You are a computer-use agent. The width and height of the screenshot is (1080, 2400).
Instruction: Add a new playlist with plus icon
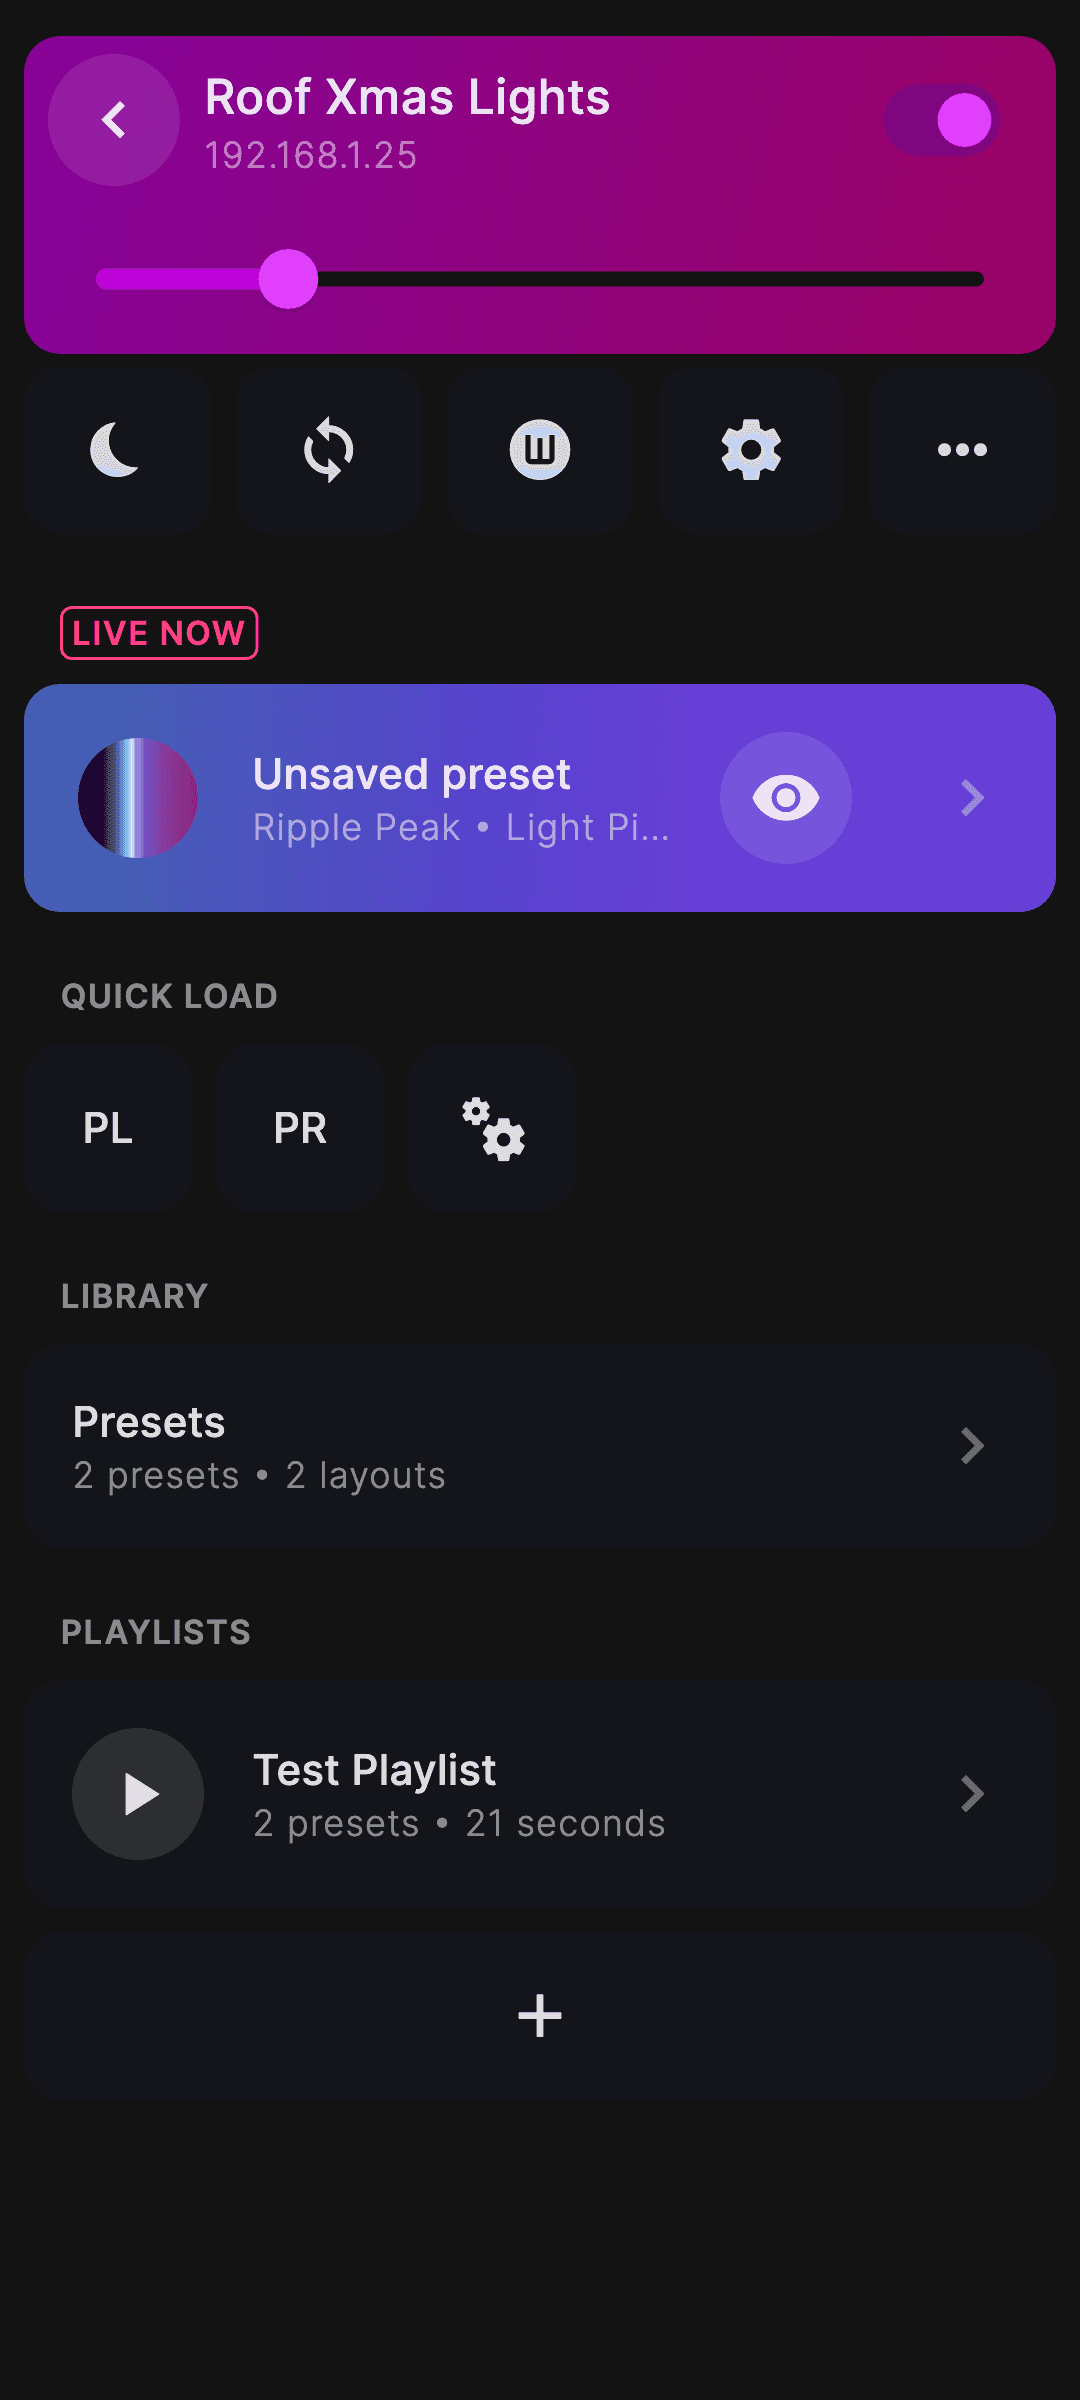(540, 2015)
